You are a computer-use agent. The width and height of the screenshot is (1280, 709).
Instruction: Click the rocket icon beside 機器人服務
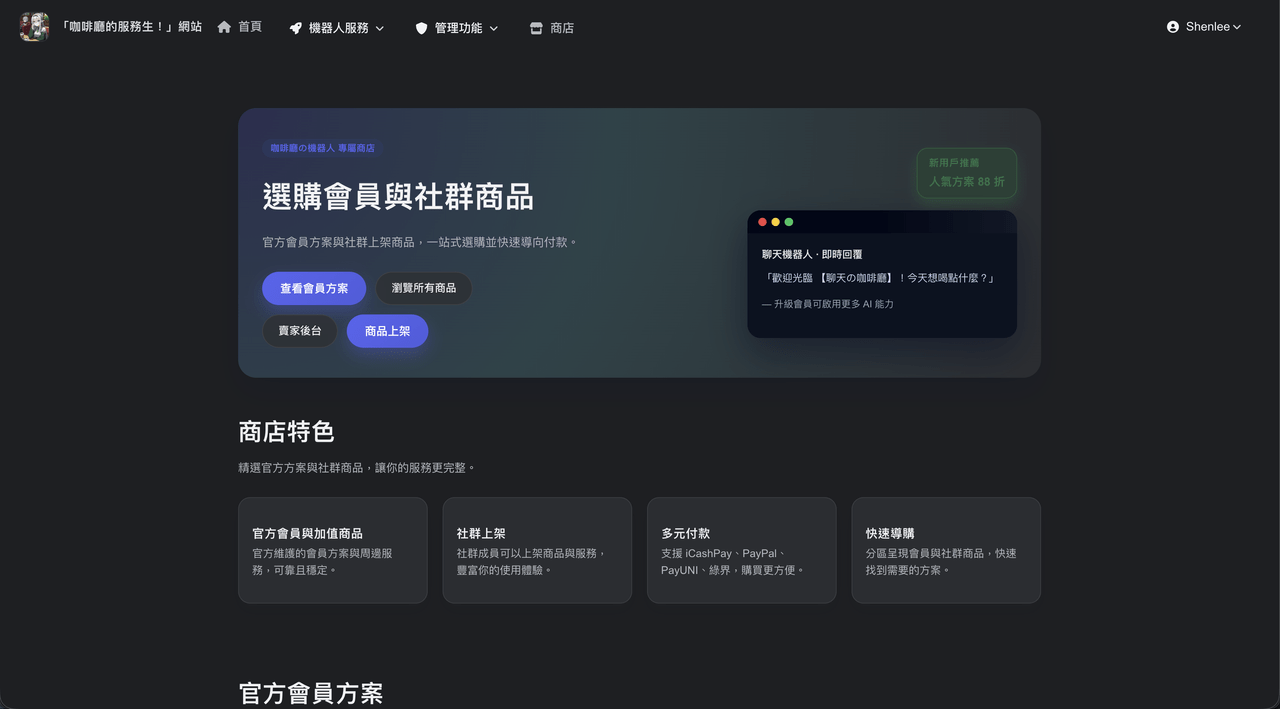point(296,28)
